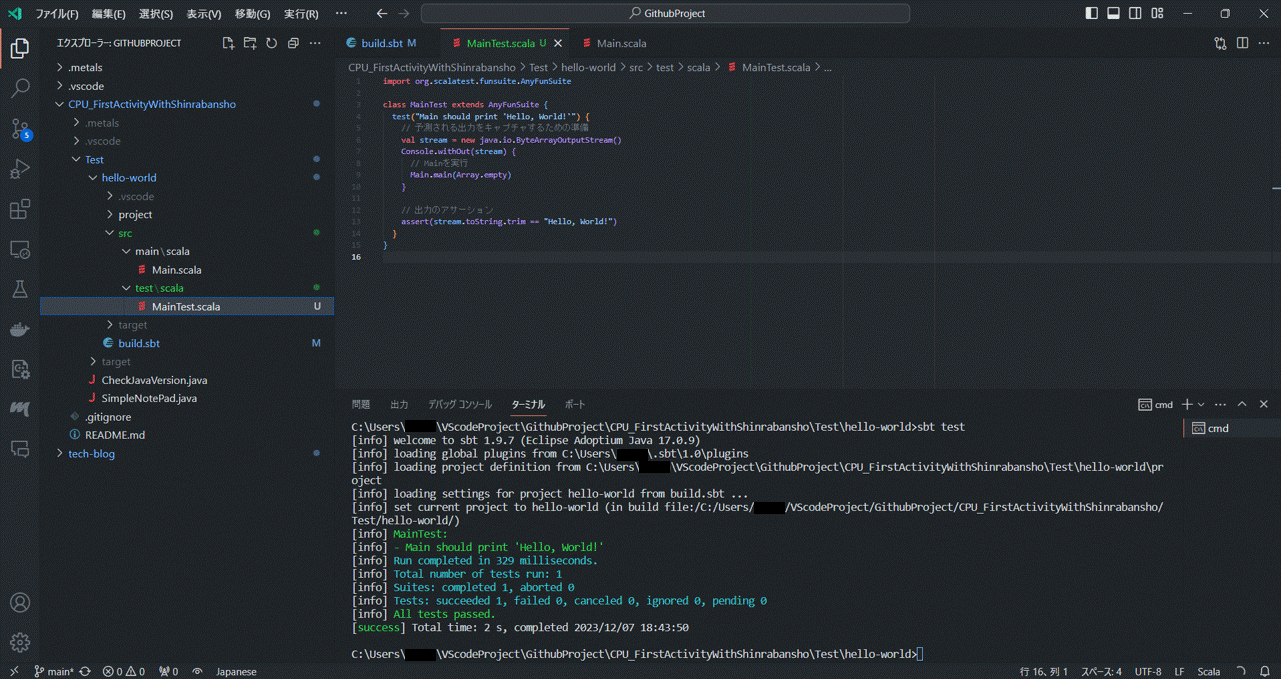Open the 表示(V) menu
The height and width of the screenshot is (679, 1281).
click(x=204, y=14)
